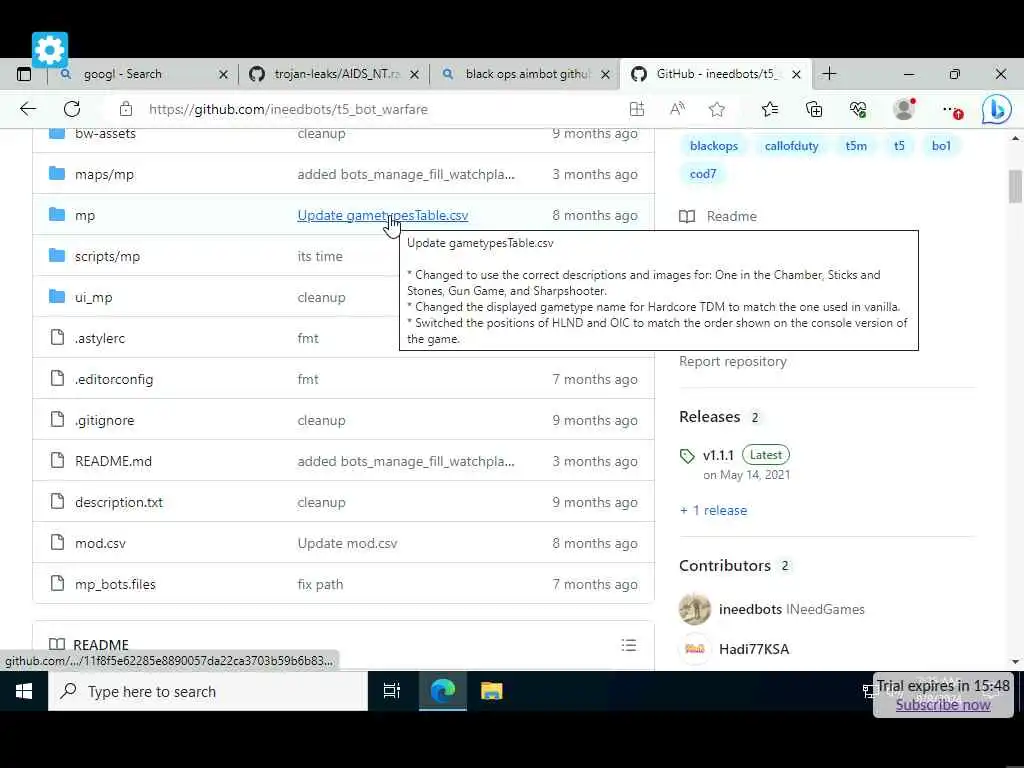The width and height of the screenshot is (1024, 768).
Task: Click the Hadi77KSA contributor avatar
Action: [695, 649]
